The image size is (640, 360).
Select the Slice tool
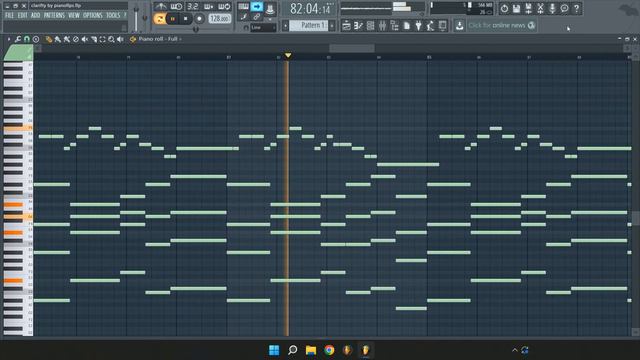[93, 39]
